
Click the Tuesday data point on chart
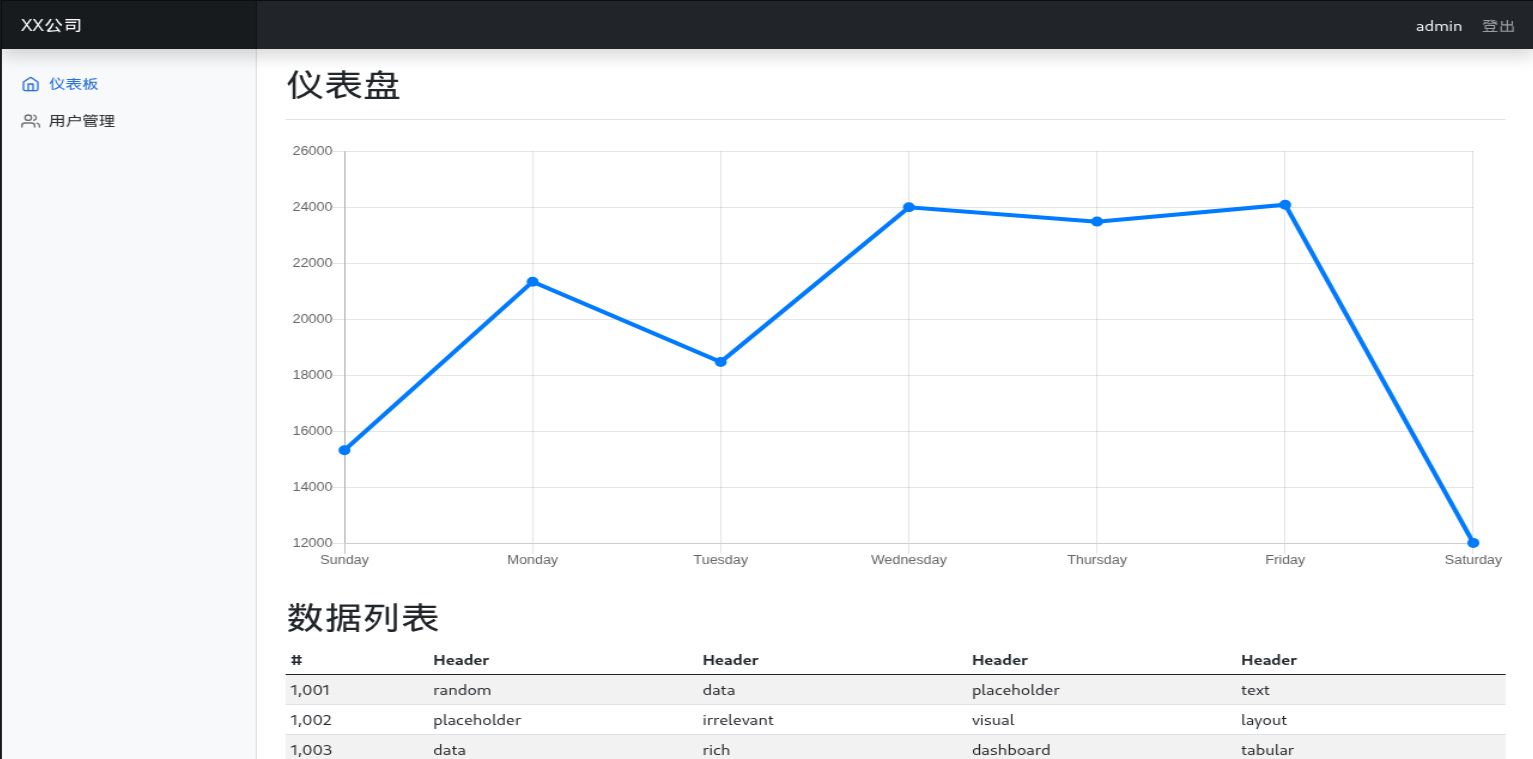point(721,362)
